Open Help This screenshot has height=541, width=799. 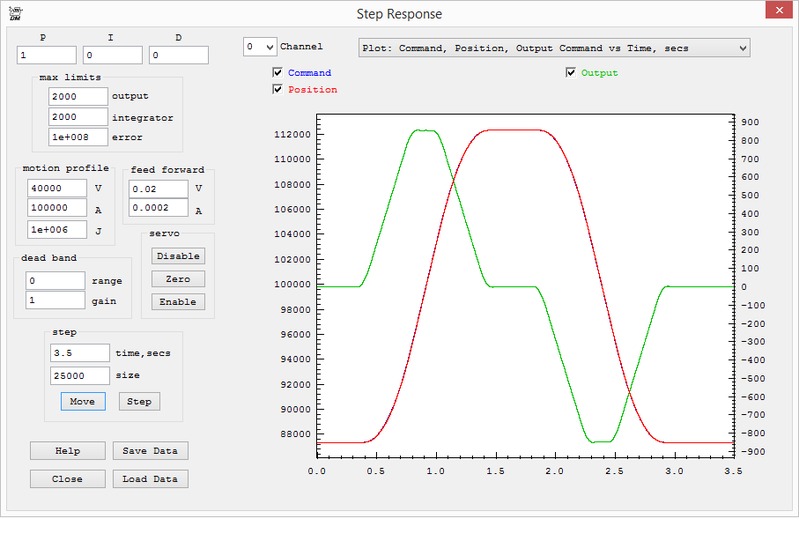67,451
